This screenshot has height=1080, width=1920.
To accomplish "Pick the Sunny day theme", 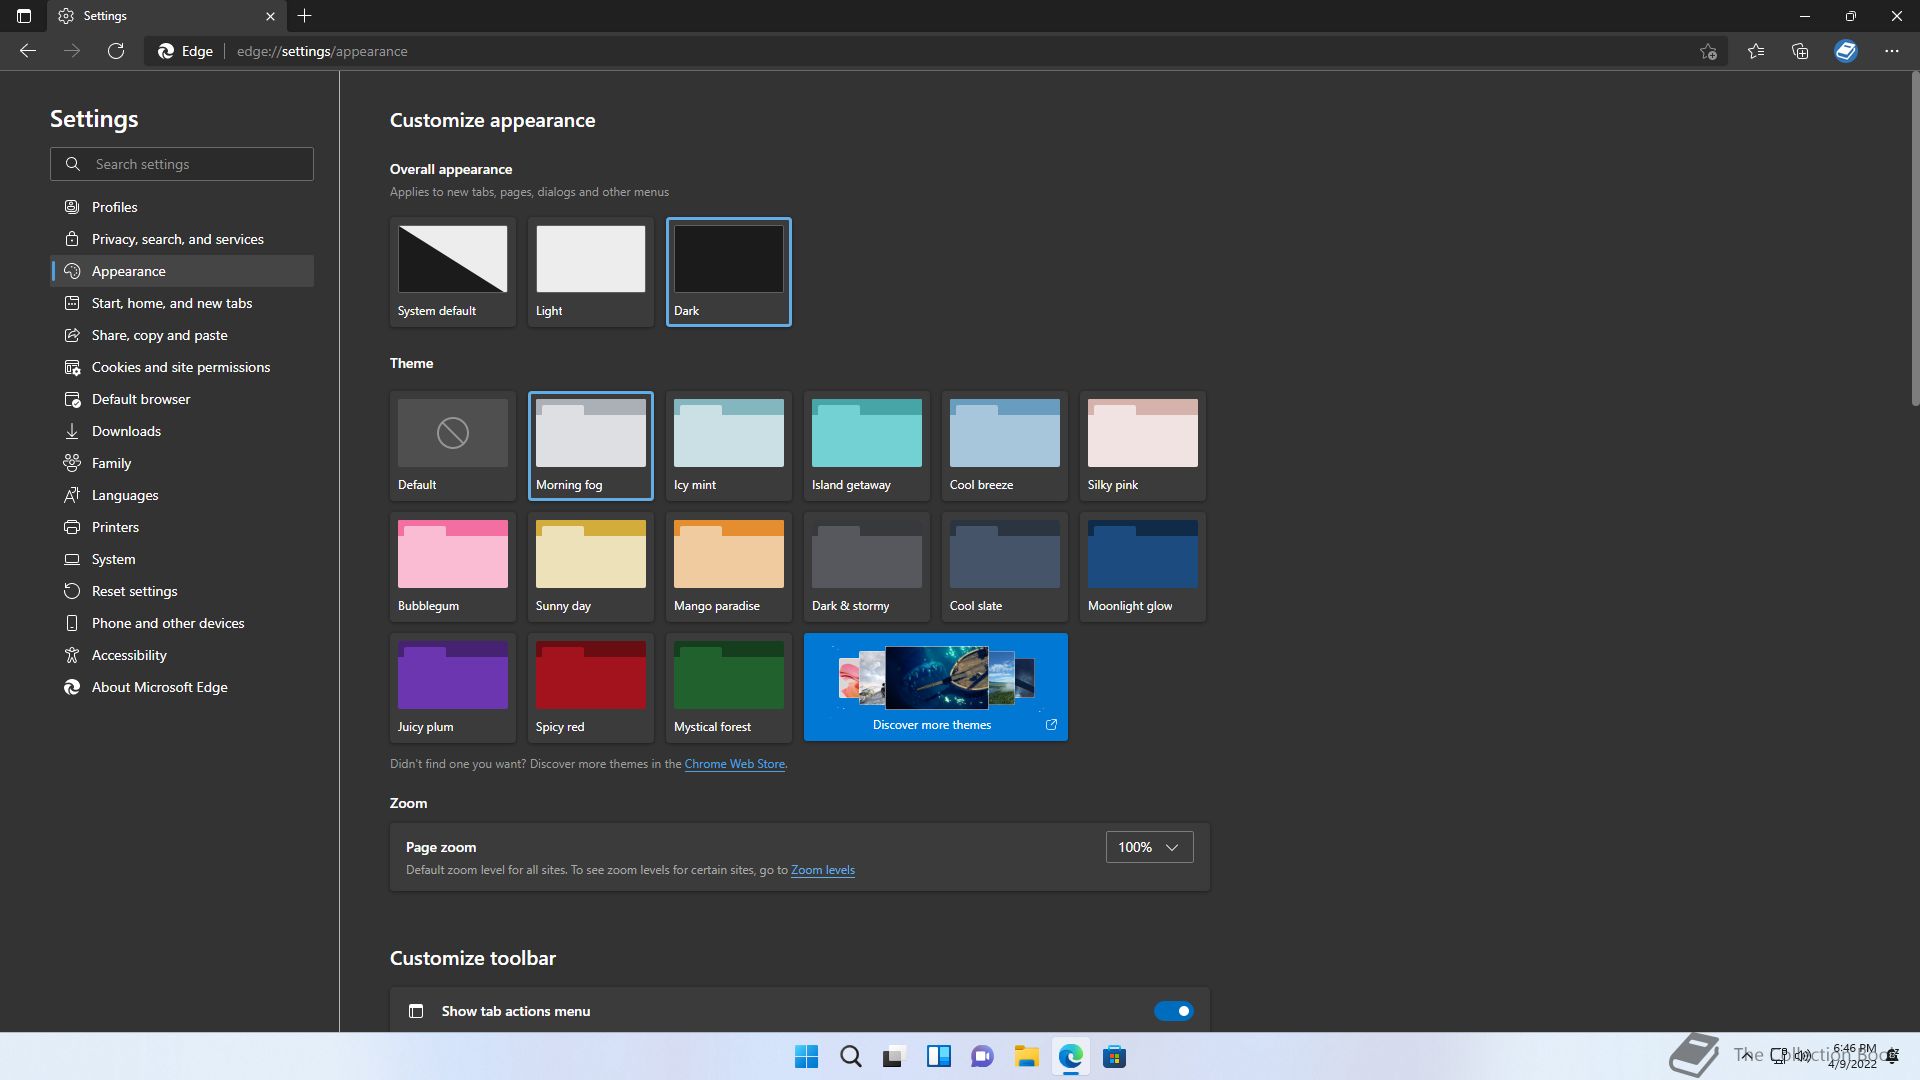I will click(591, 567).
